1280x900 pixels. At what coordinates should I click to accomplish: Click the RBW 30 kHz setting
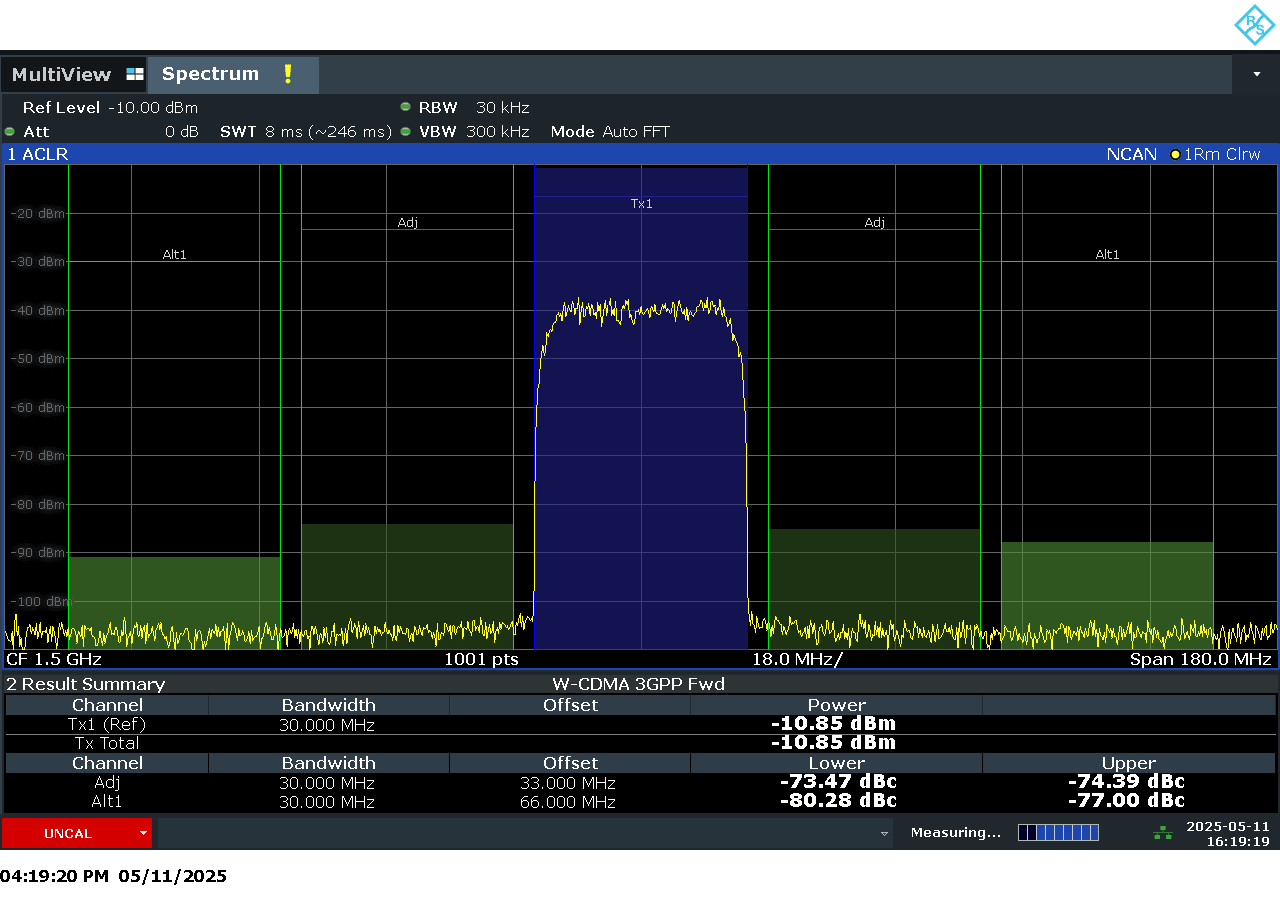(473, 107)
